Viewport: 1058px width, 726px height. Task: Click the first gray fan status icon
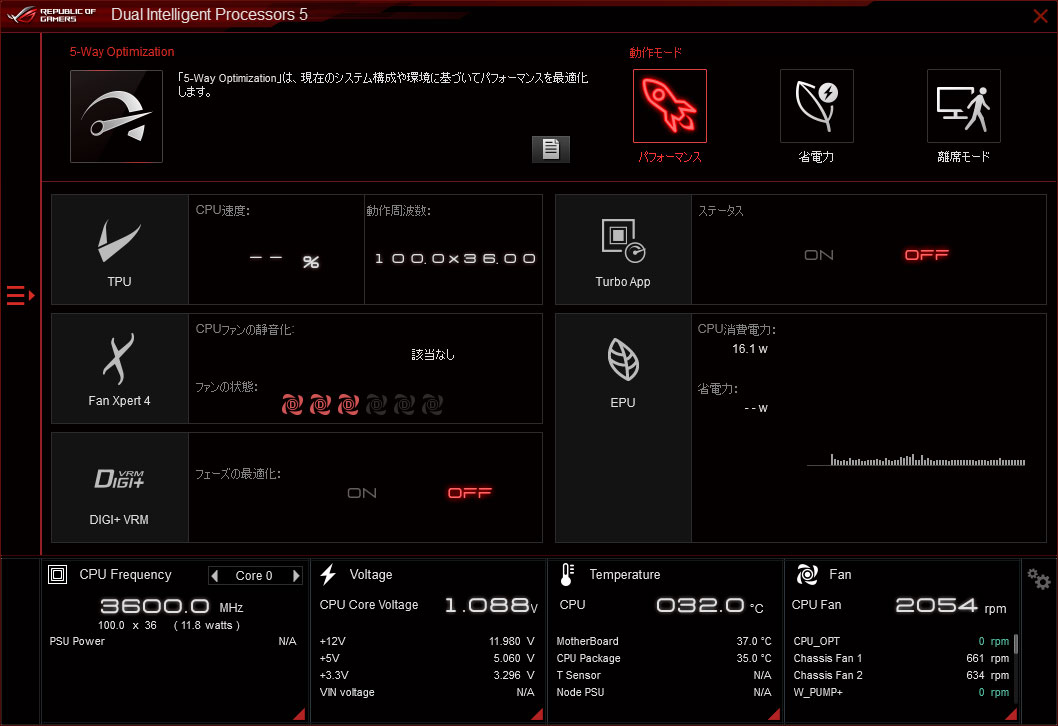(x=376, y=404)
